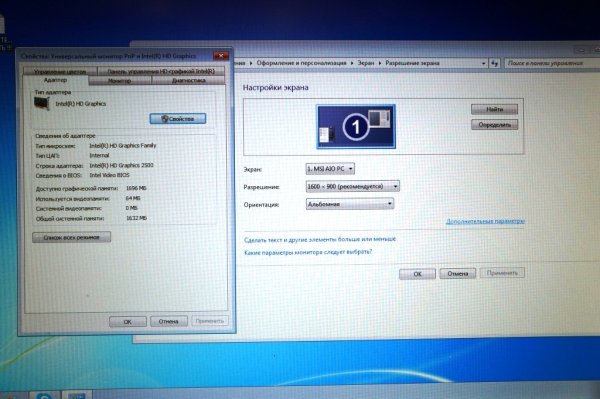Open the Дополнительные параметры link

pos(485,221)
